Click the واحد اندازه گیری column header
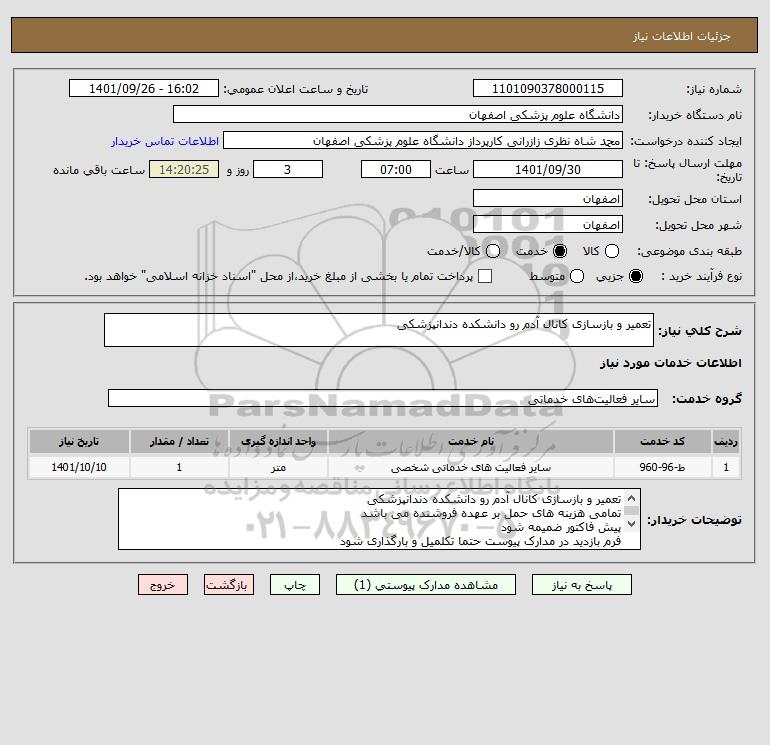This screenshot has height=745, width=770. tap(278, 441)
